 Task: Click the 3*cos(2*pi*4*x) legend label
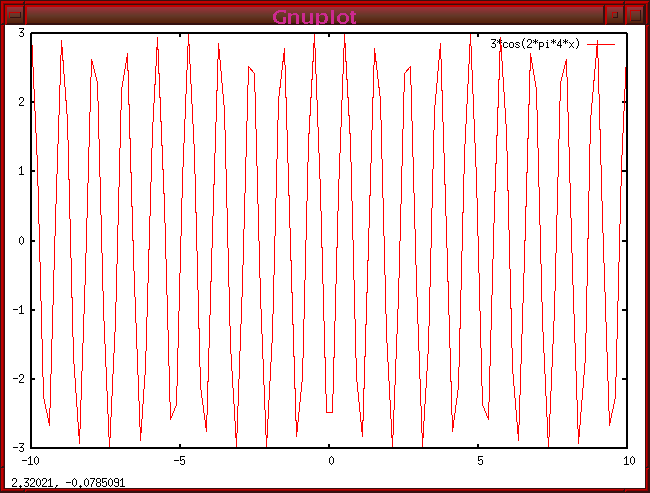pyautogui.click(x=535, y=44)
